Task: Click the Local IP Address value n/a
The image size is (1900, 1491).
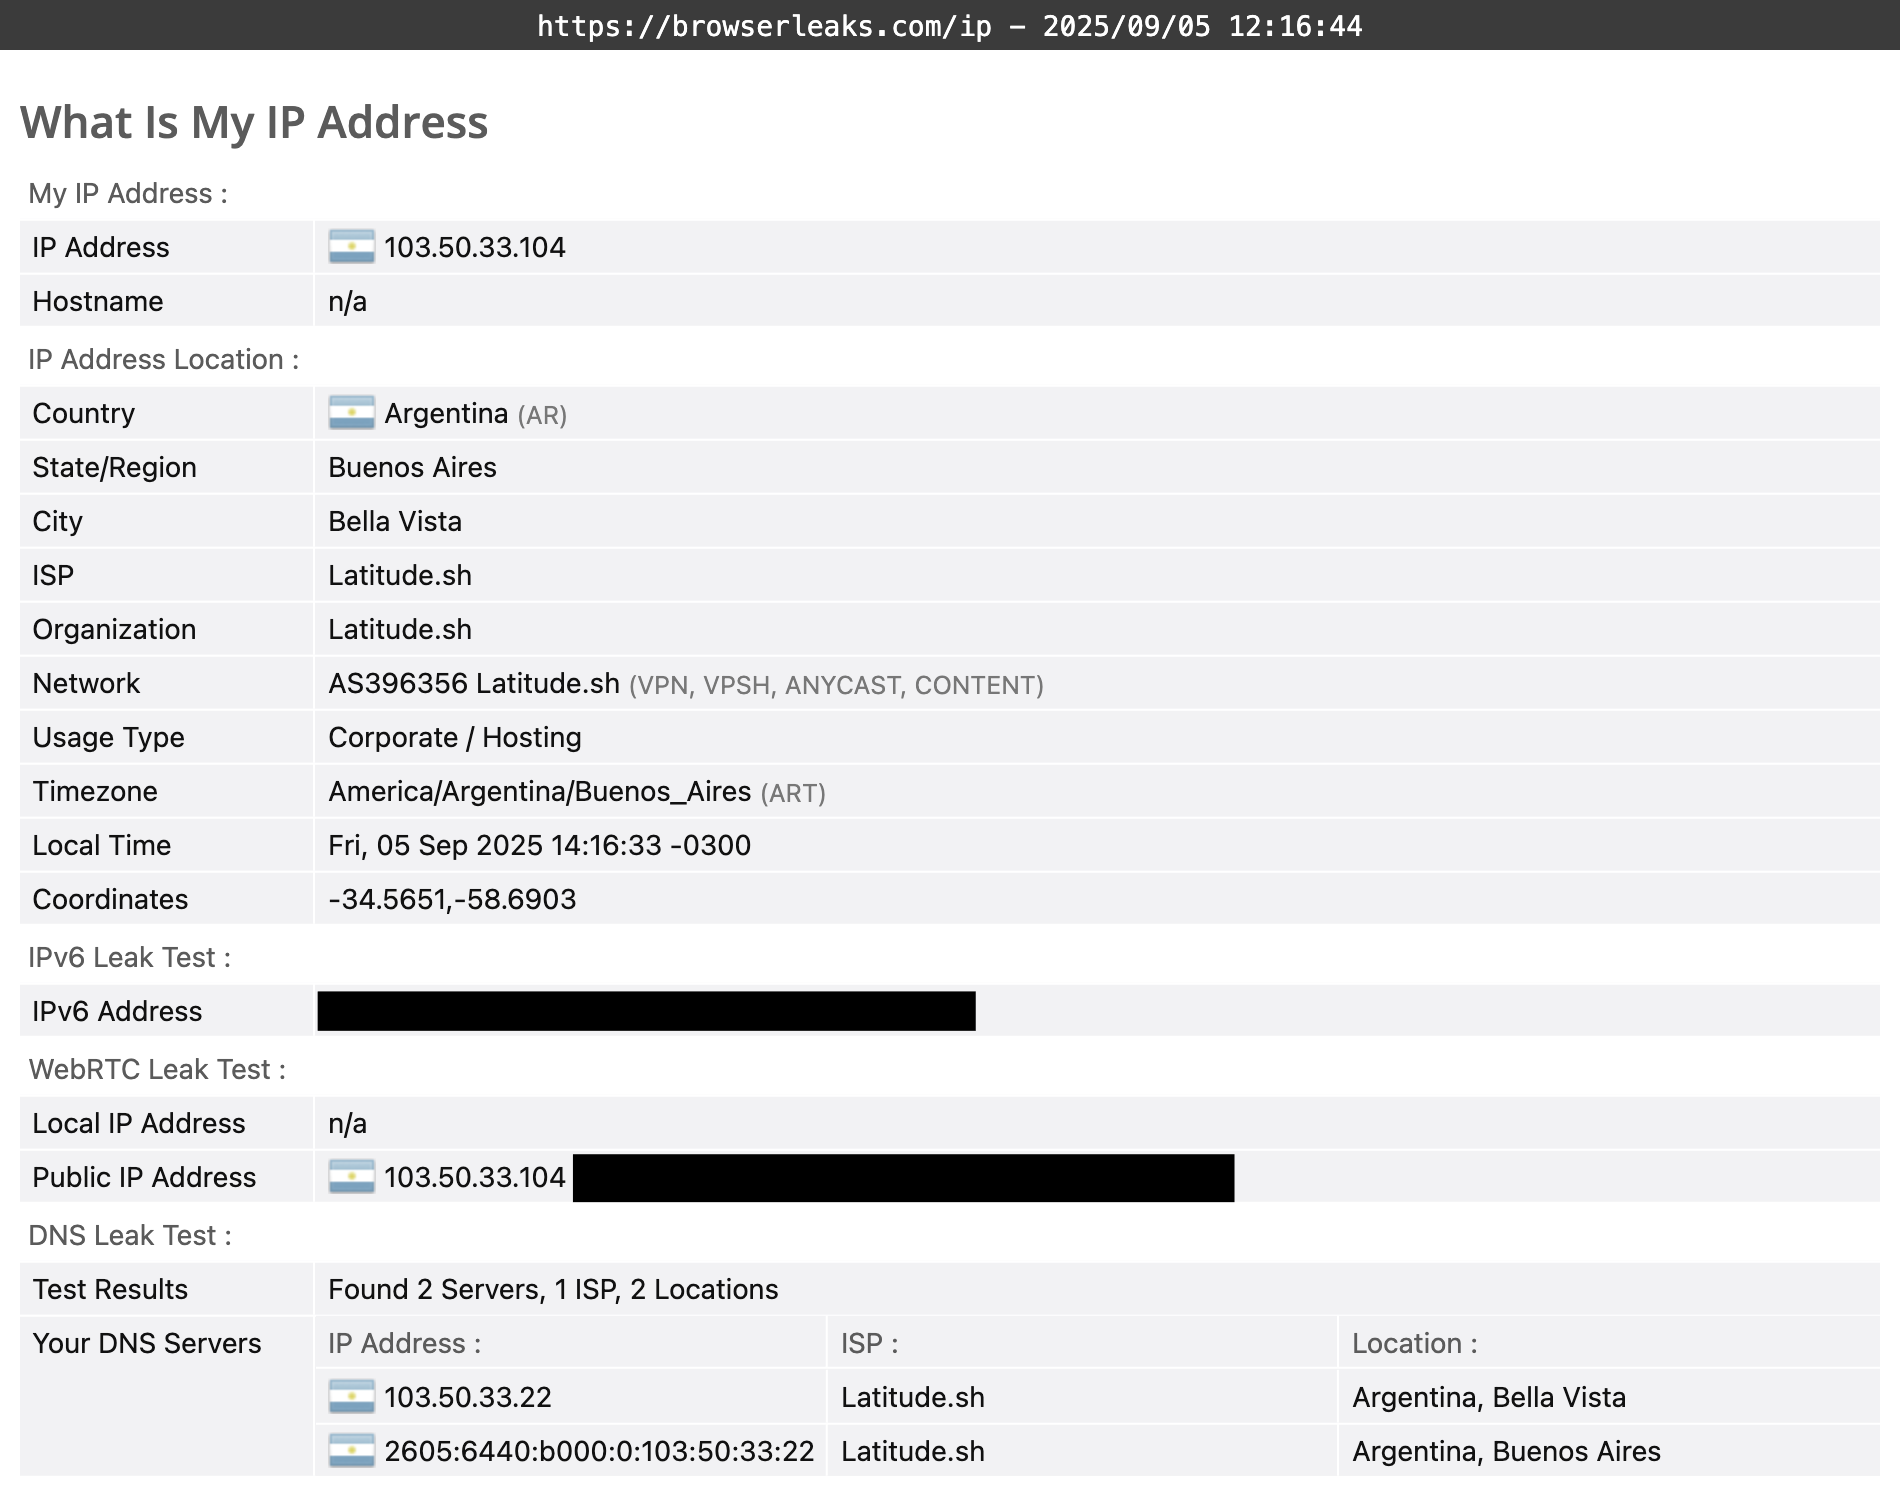Action: (x=347, y=1124)
